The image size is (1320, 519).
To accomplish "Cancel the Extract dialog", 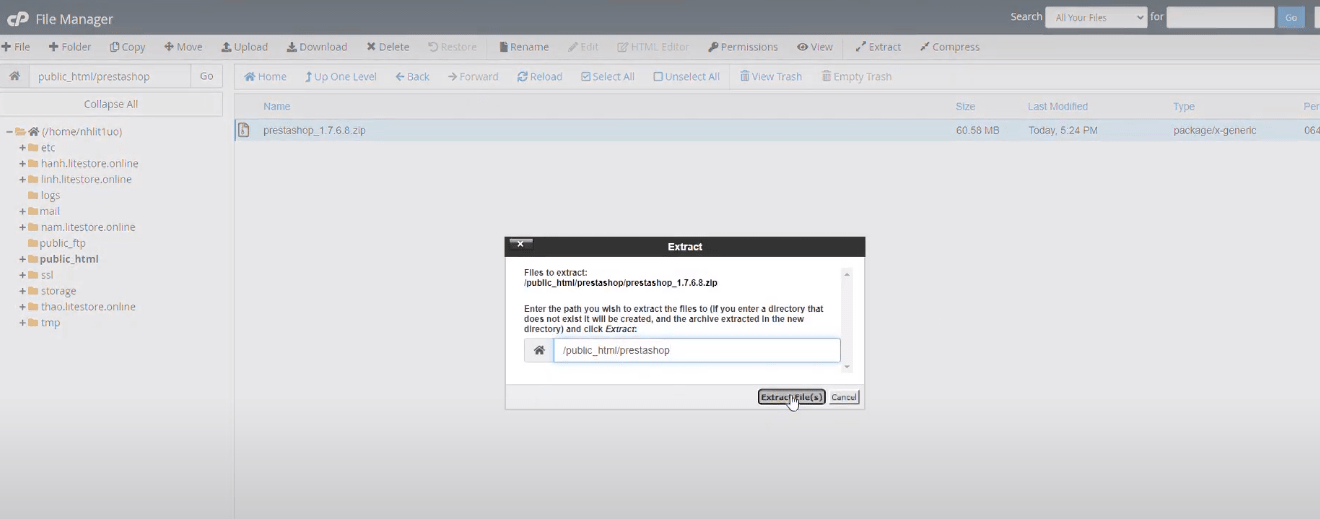I will [844, 397].
